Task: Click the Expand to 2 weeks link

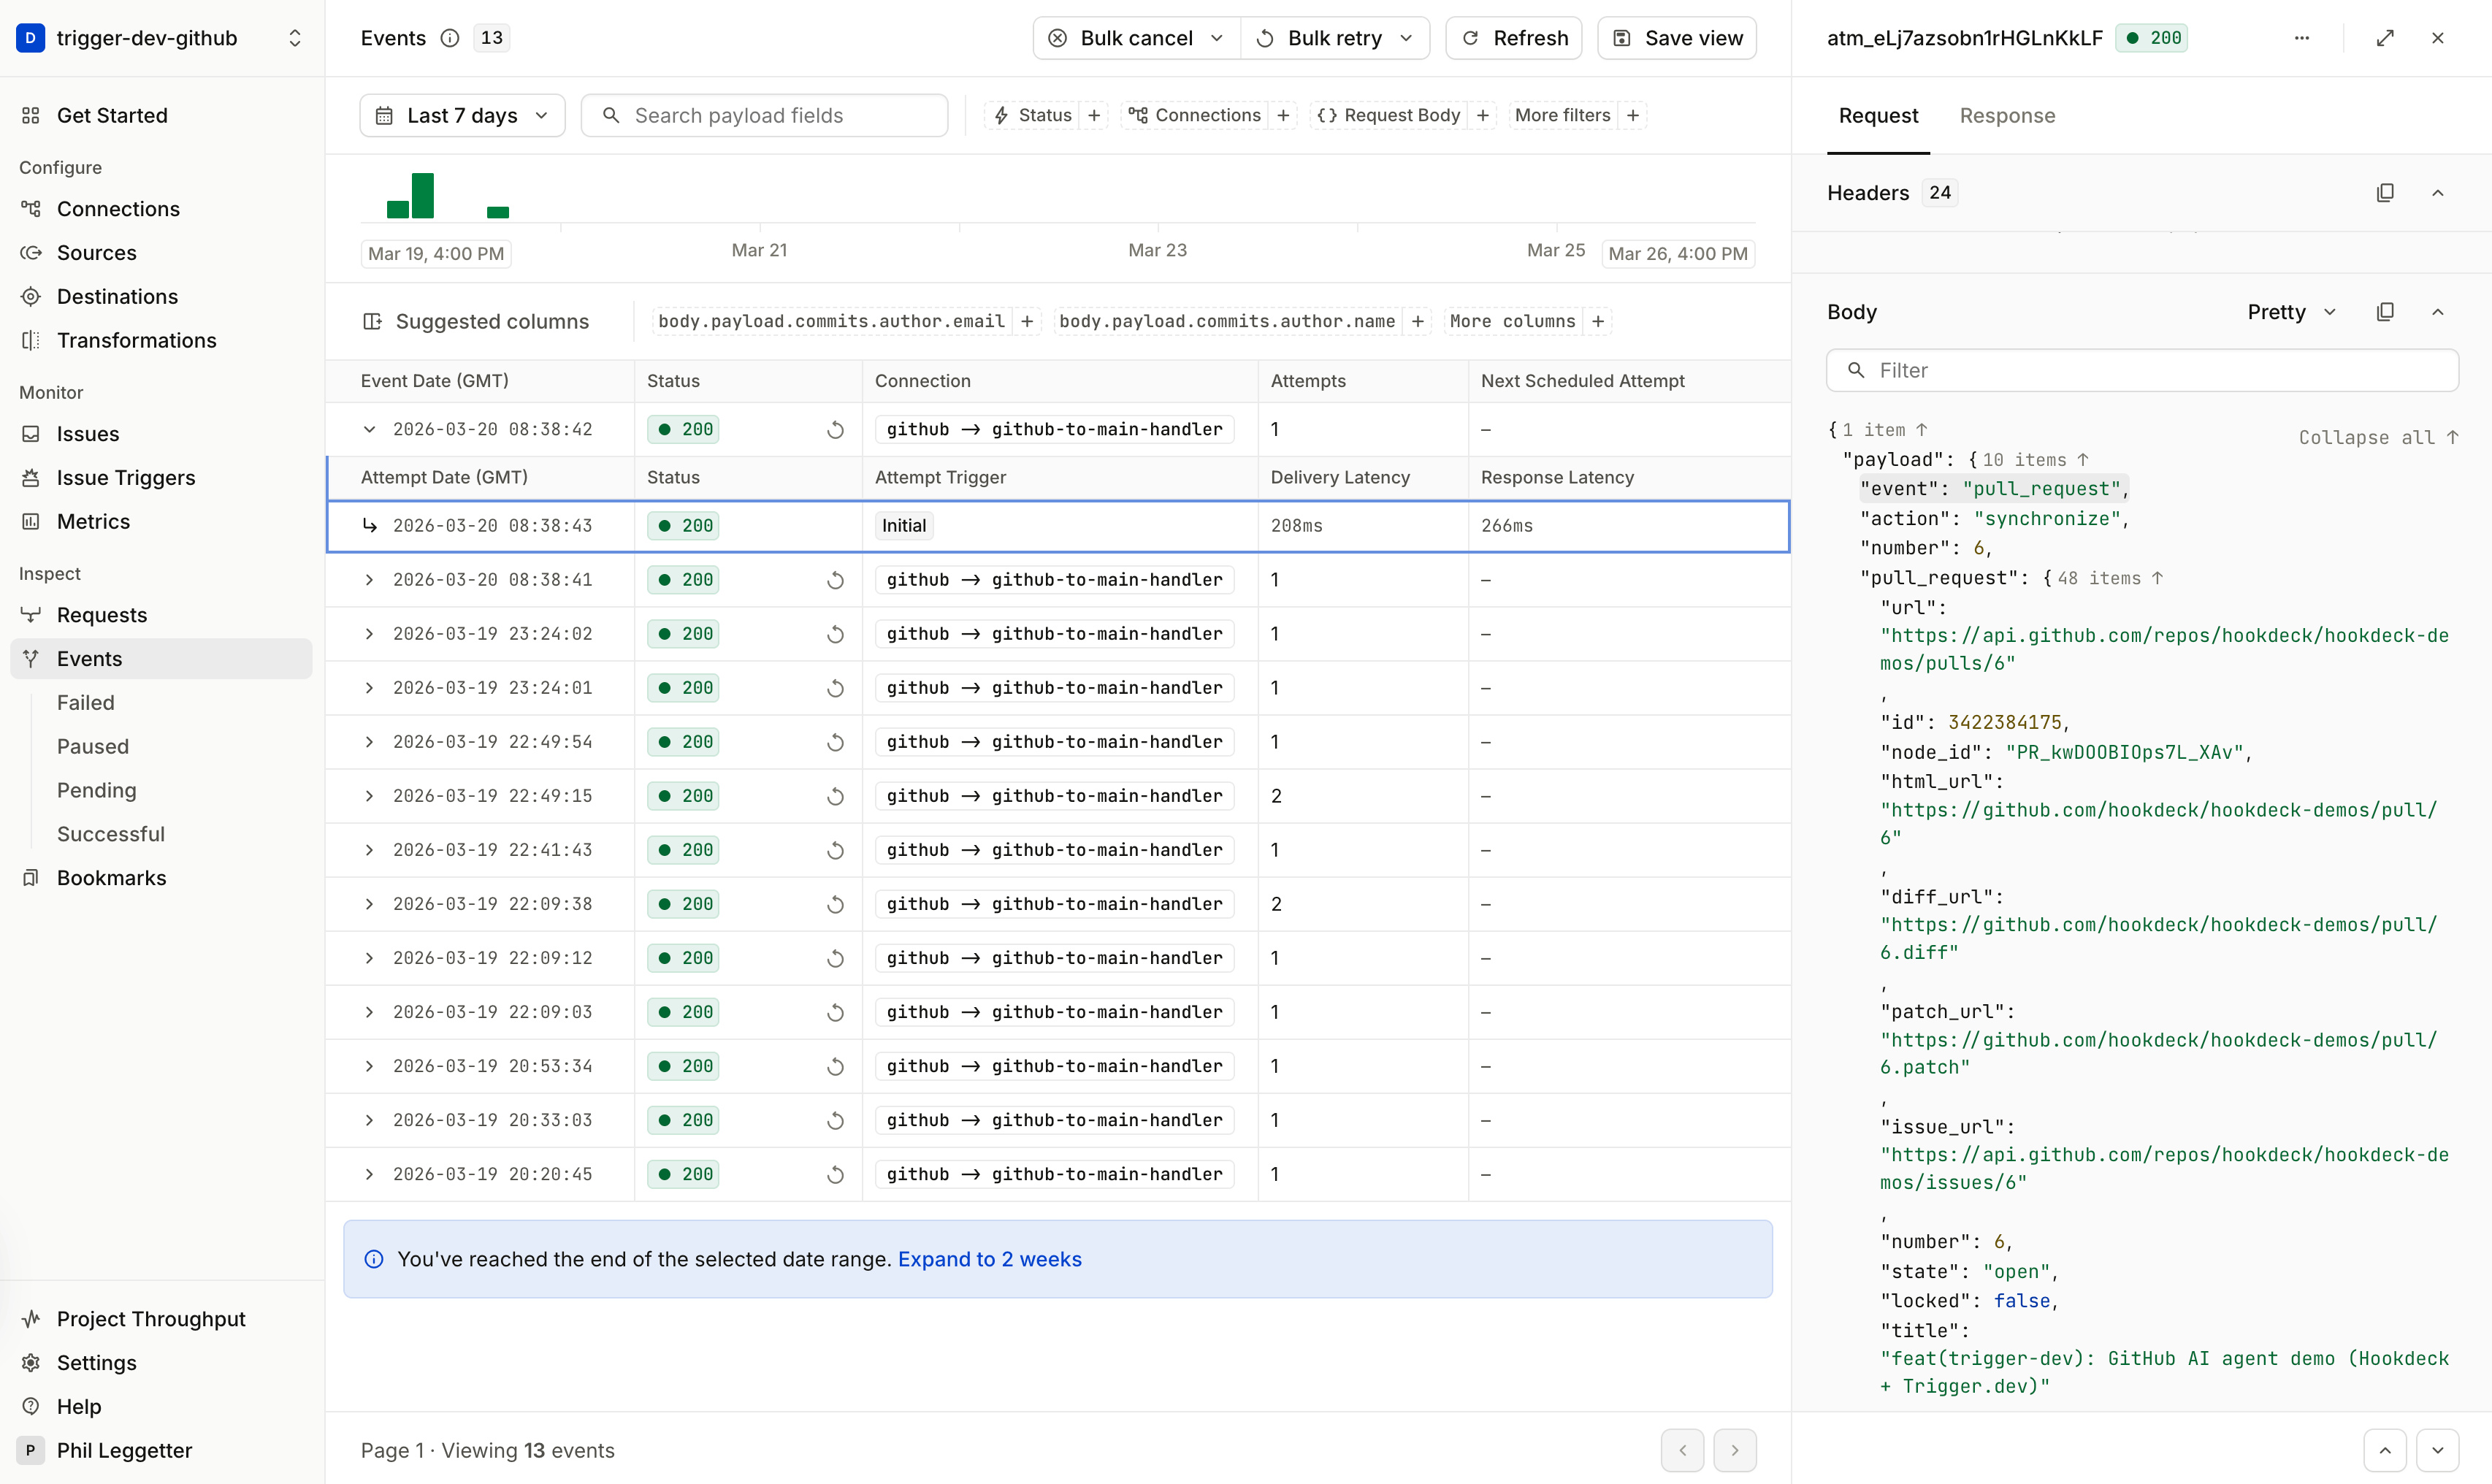Action: tap(990, 1259)
